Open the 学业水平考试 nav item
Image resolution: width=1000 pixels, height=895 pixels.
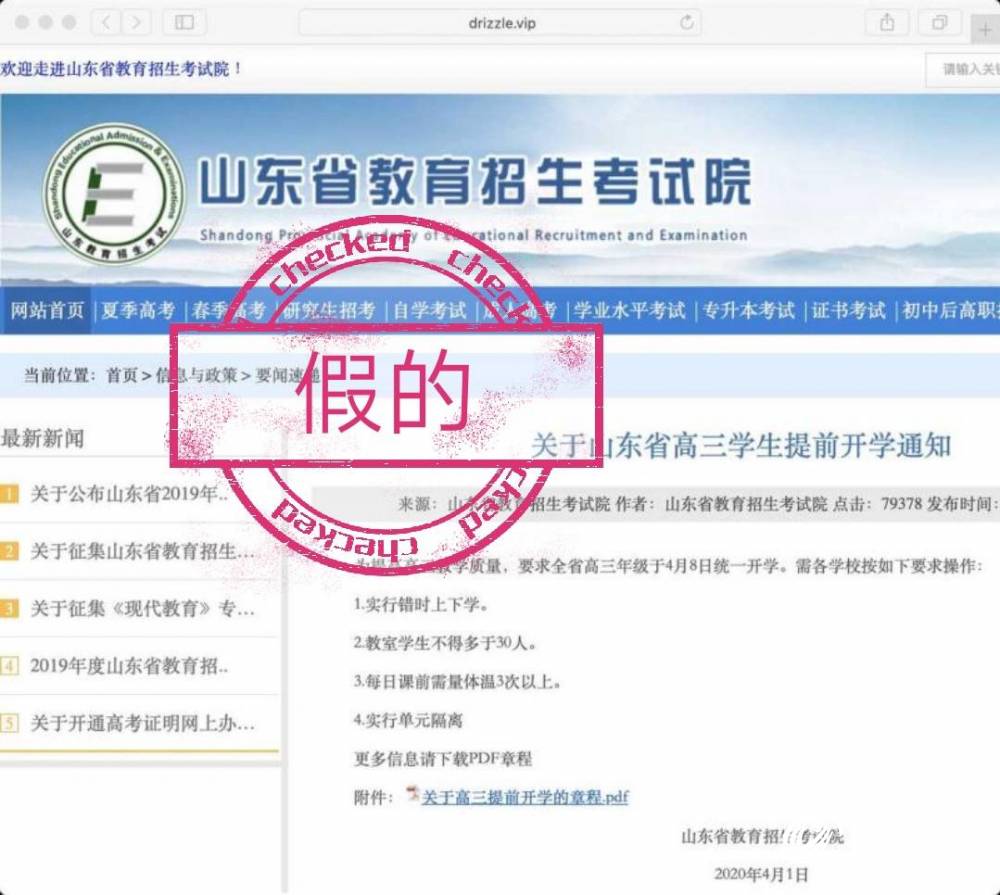tap(629, 311)
